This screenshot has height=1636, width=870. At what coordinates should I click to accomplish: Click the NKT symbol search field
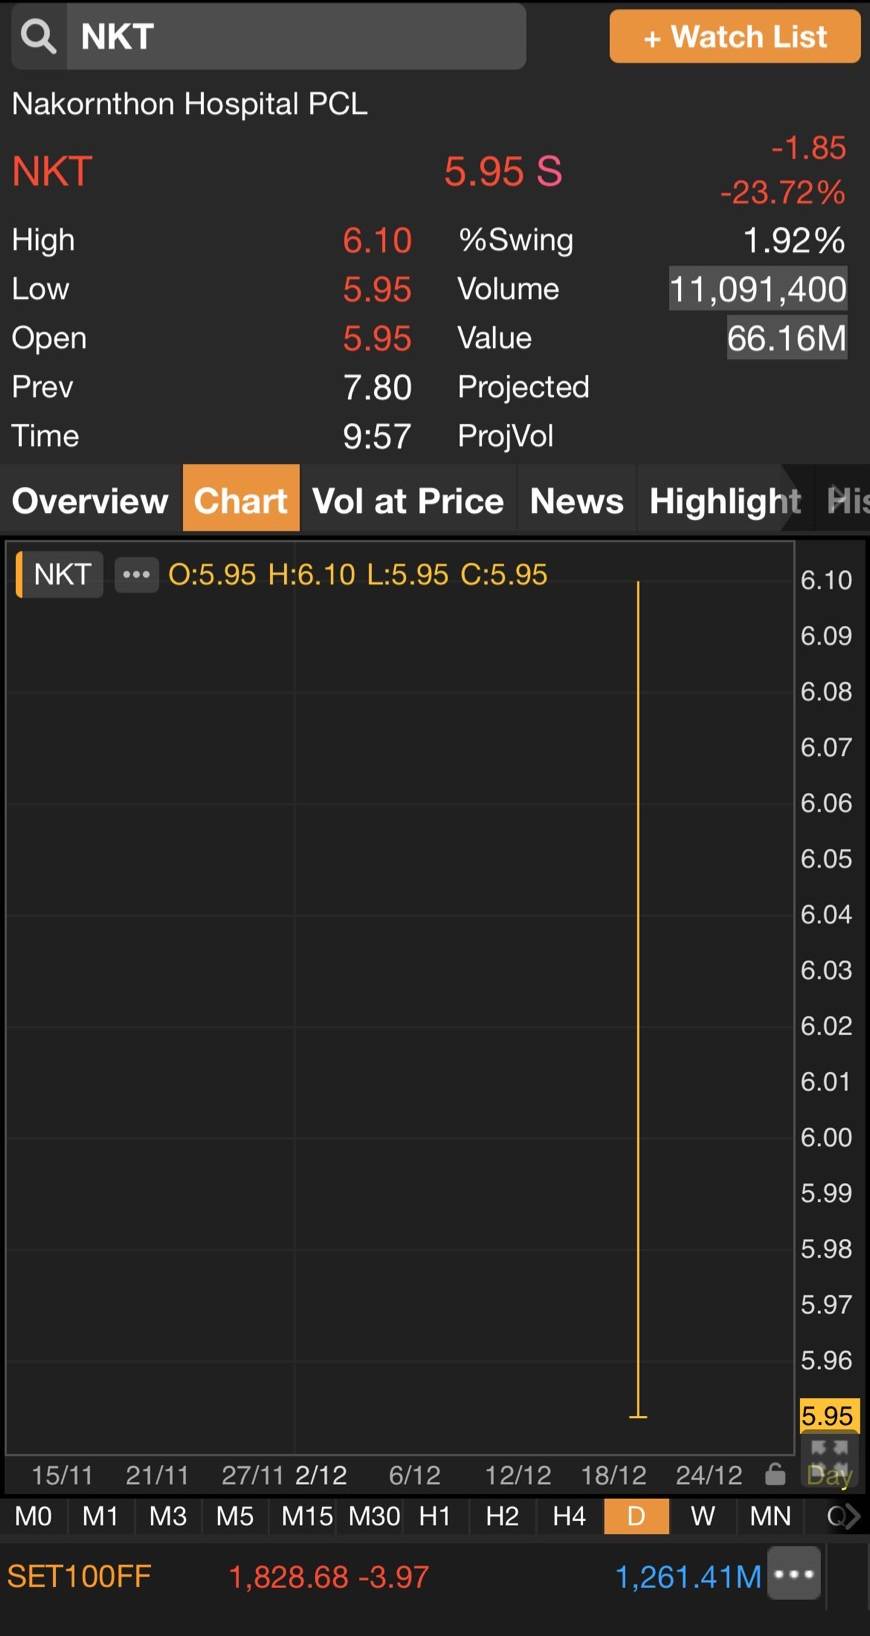coord(296,37)
